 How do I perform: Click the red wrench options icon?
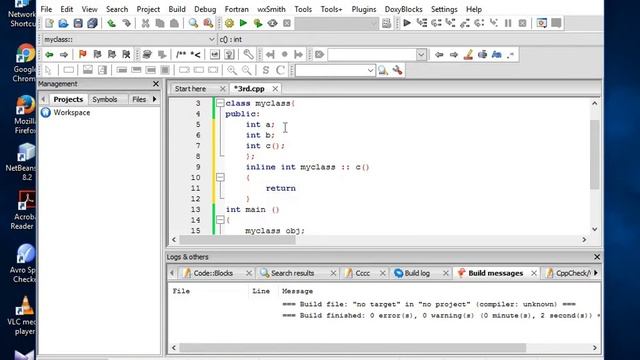click(x=397, y=70)
